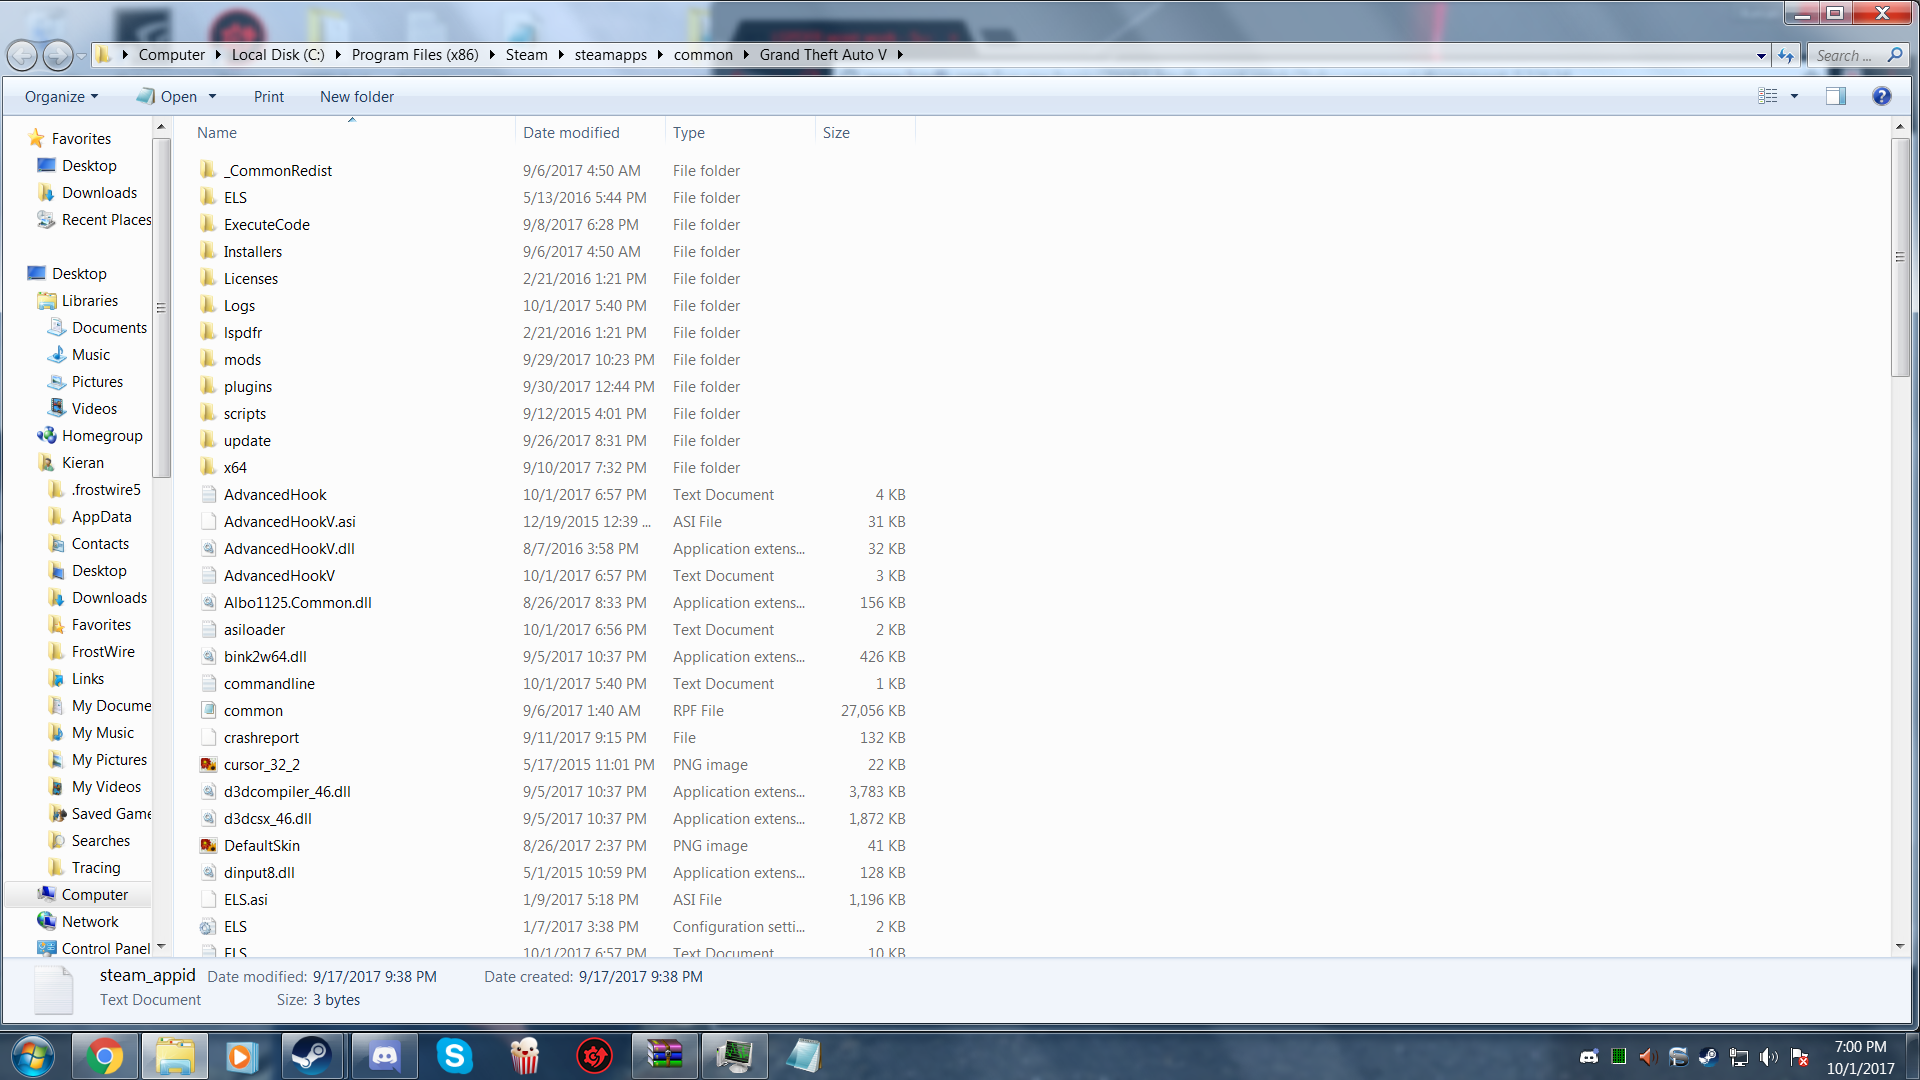Click Downloads under Favorites in sidebar
The image size is (1920, 1080).
[99, 192]
